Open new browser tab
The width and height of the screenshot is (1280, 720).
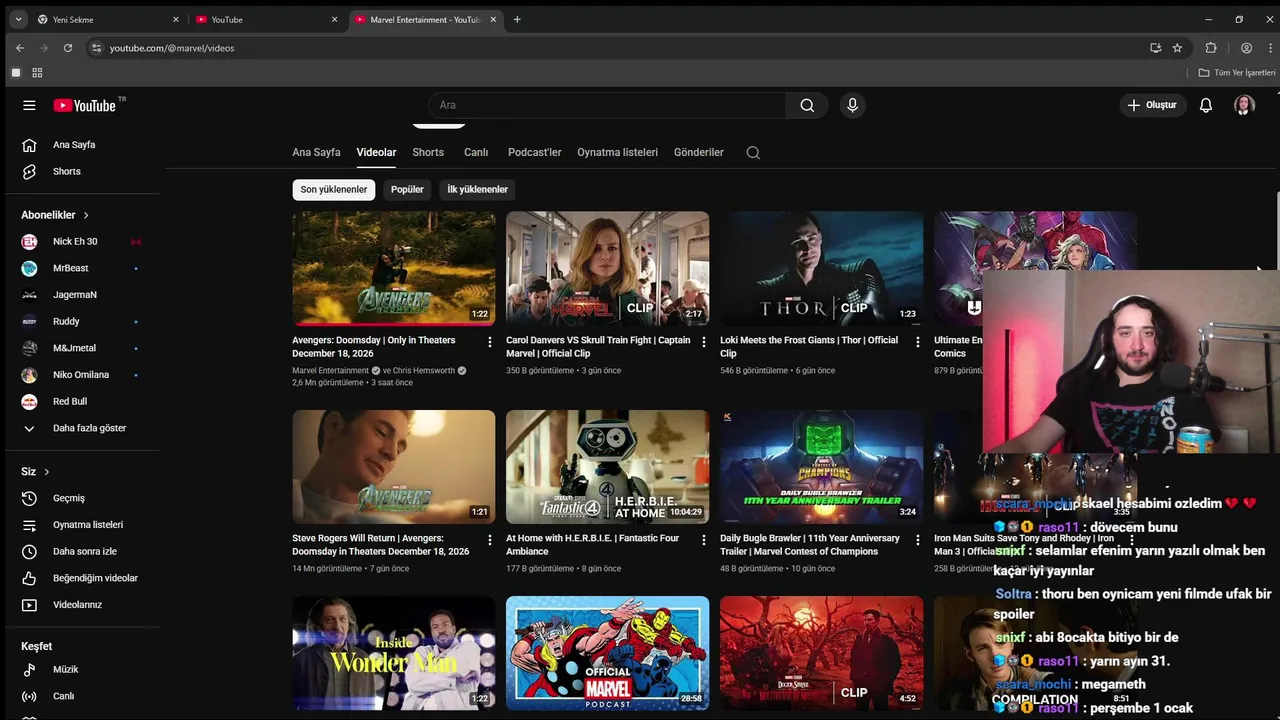[517, 19]
